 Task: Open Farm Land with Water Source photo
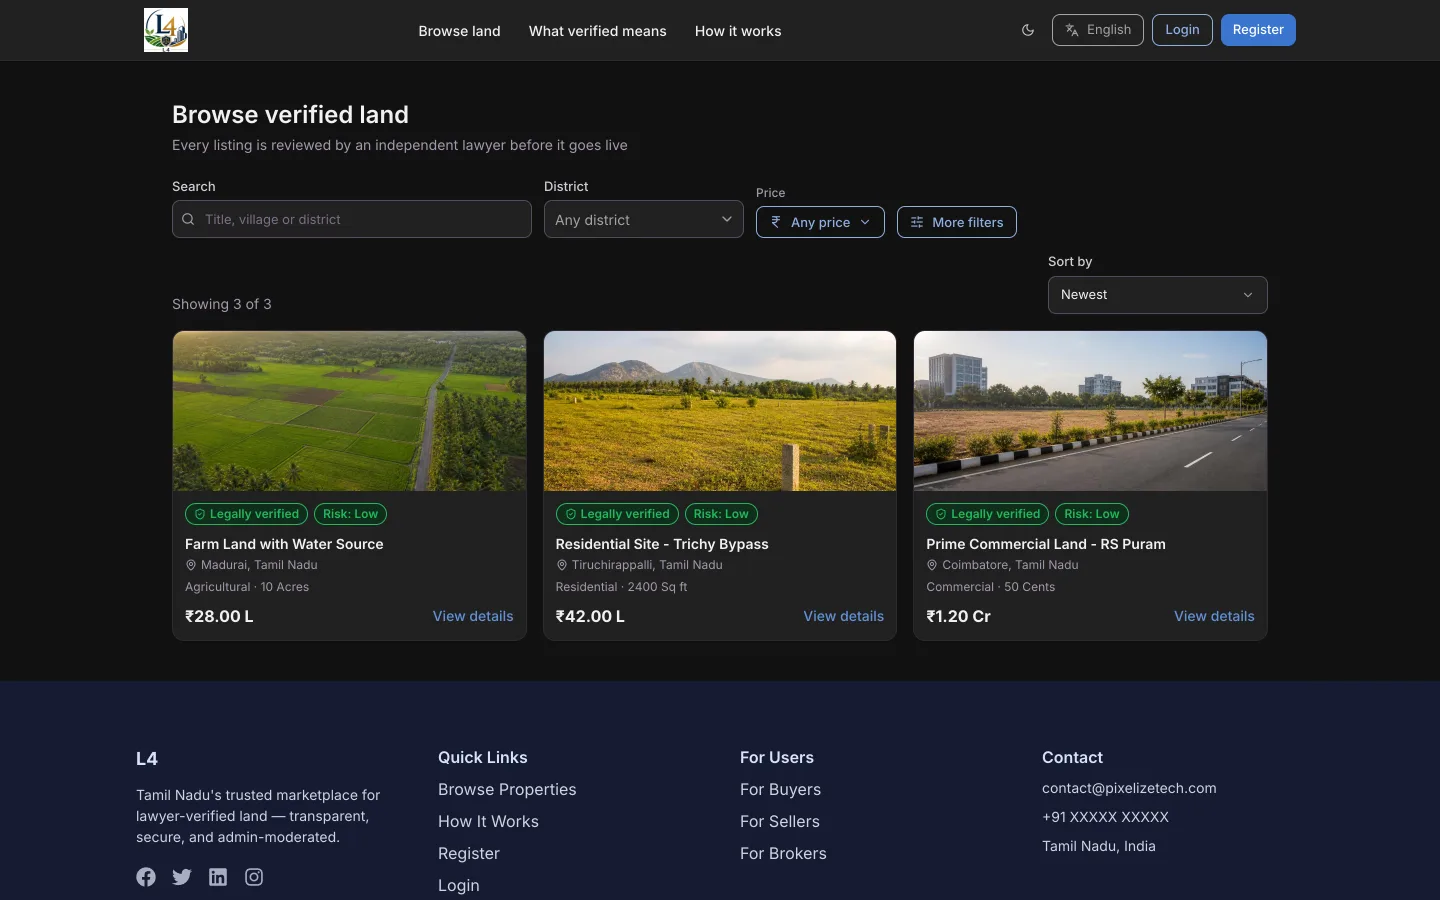click(349, 411)
